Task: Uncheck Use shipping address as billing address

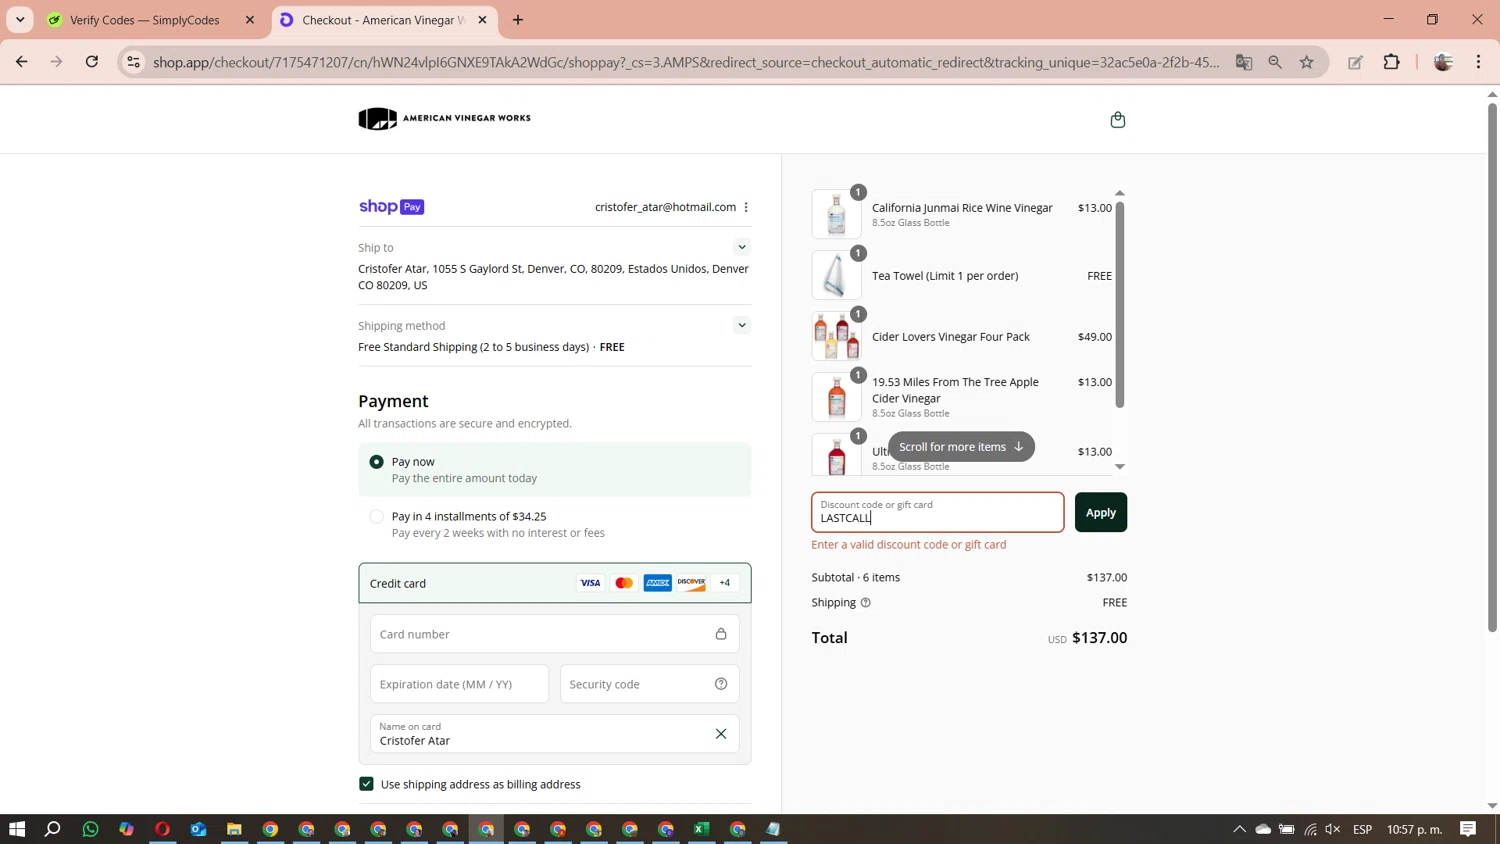Action: pyautogui.click(x=366, y=784)
